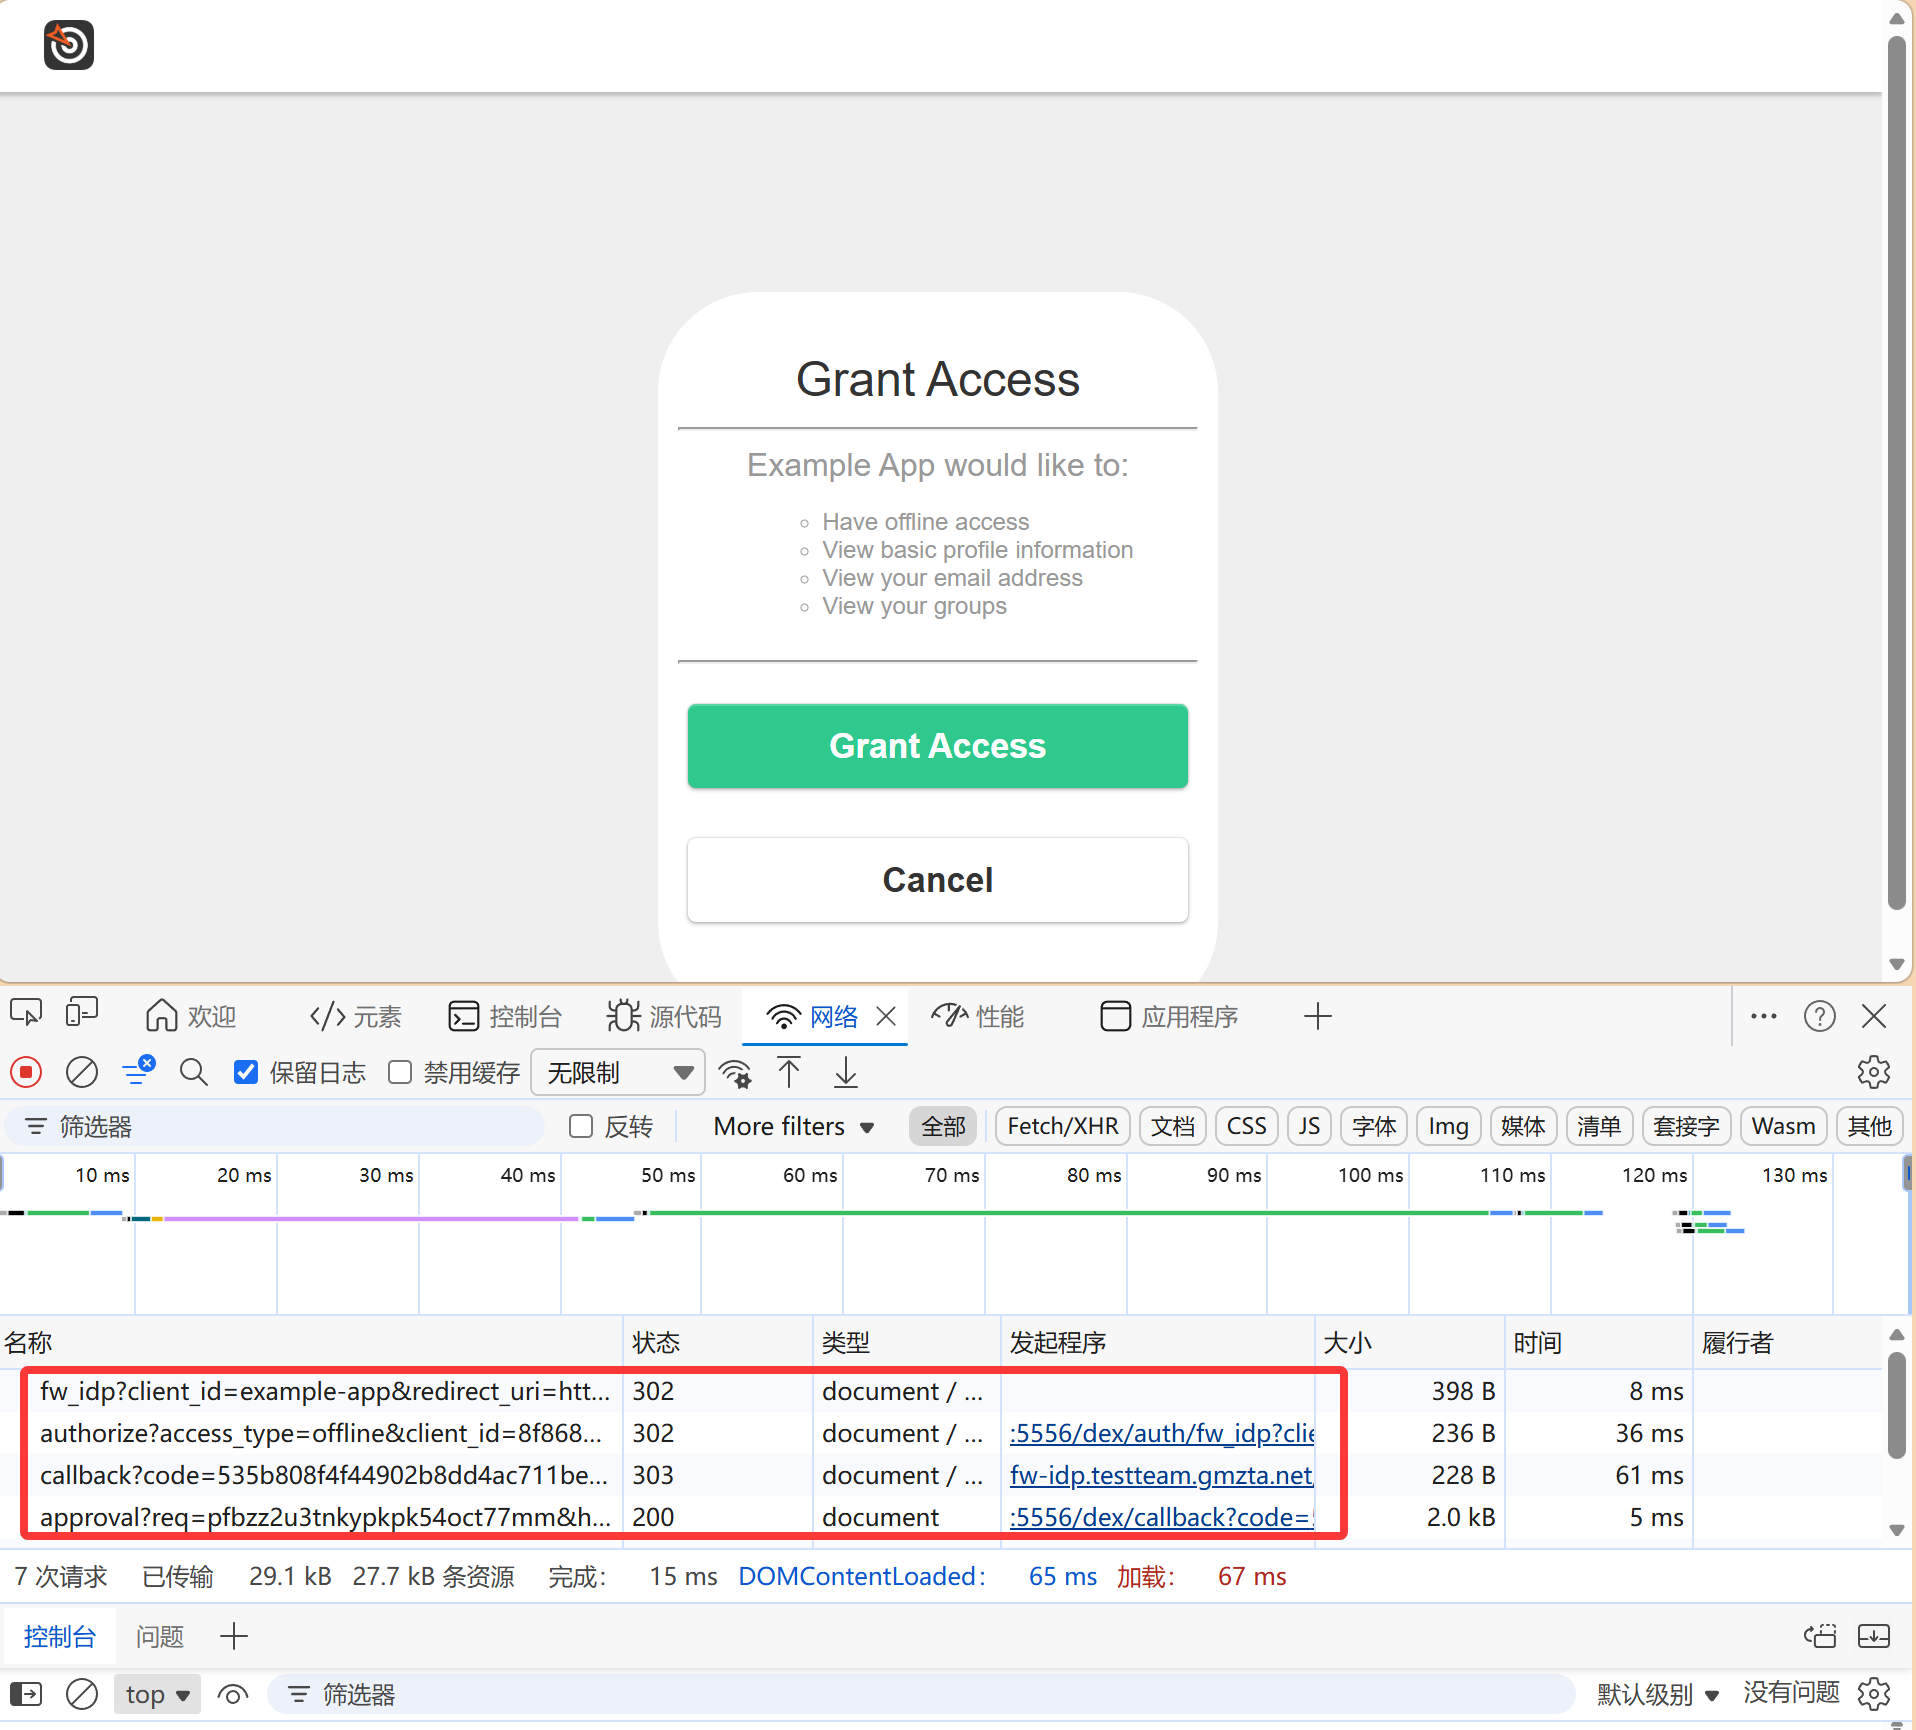Open the network search magnifier
This screenshot has height=1730, width=1916.
click(x=194, y=1073)
